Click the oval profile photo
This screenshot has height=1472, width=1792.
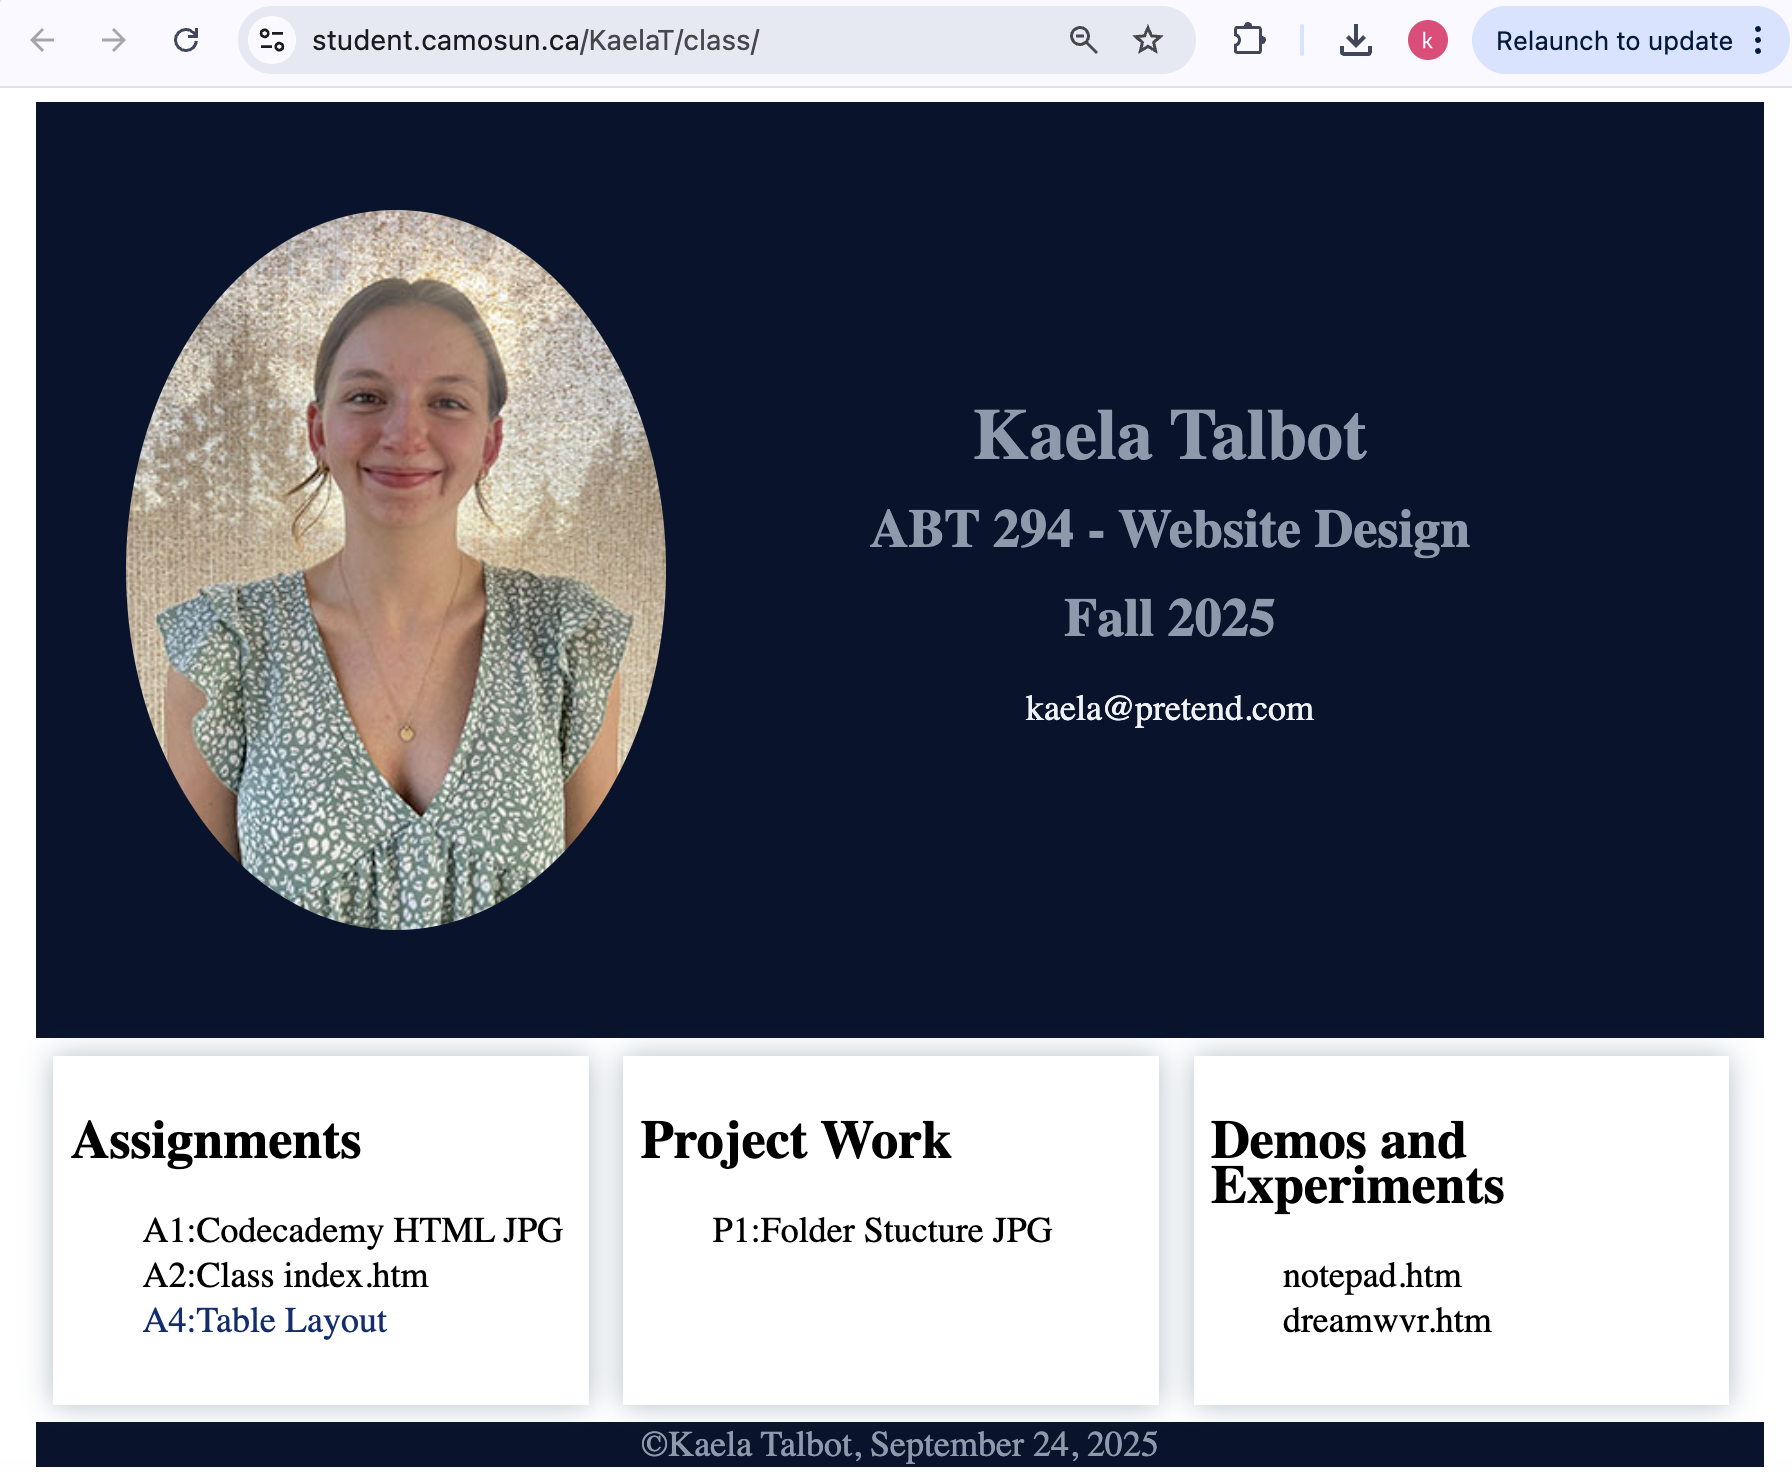click(x=396, y=570)
